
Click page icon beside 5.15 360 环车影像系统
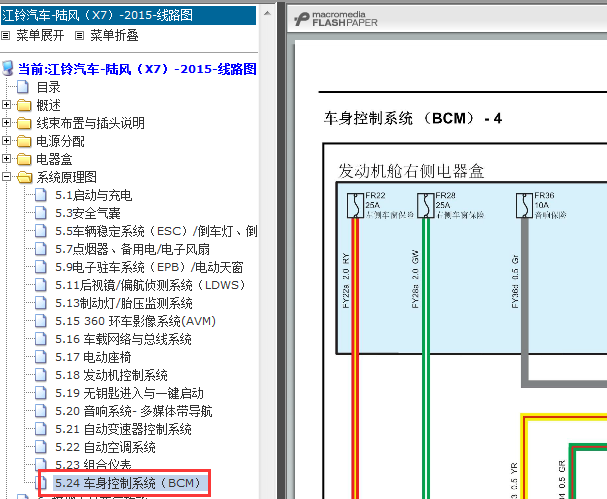(41, 321)
